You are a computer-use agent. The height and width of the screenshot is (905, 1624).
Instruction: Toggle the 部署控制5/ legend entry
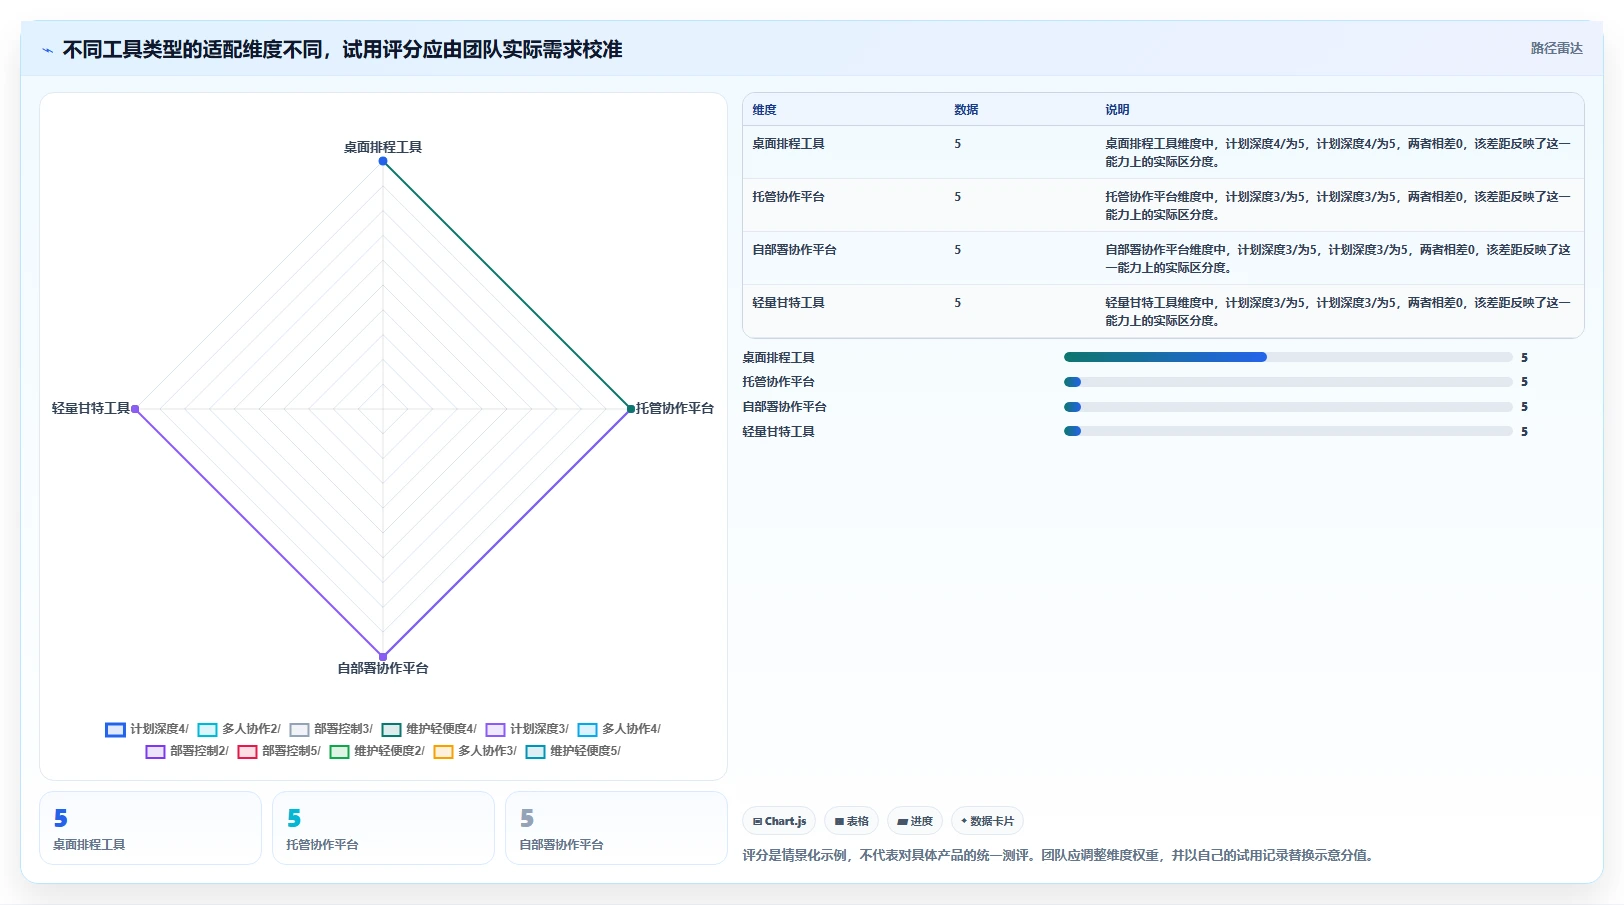point(279,751)
